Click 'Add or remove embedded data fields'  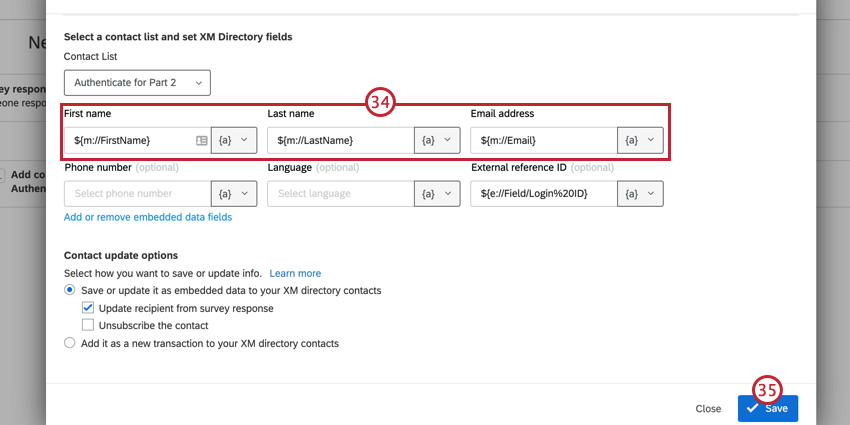pos(148,217)
